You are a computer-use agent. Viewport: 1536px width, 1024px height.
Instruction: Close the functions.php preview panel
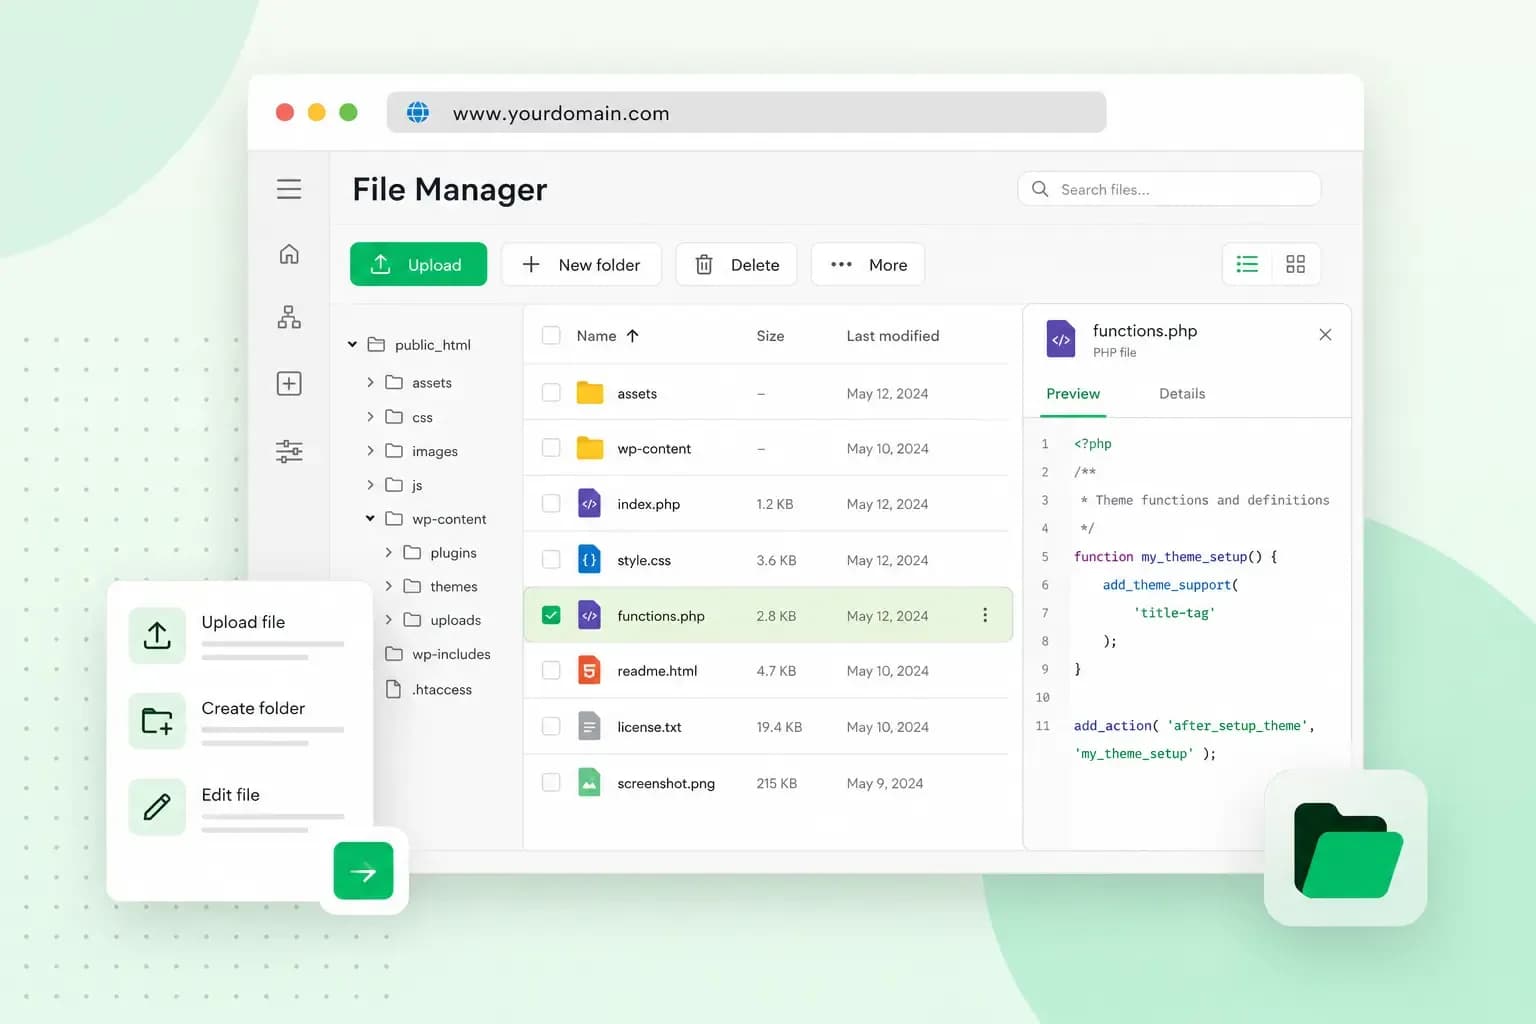coord(1325,335)
